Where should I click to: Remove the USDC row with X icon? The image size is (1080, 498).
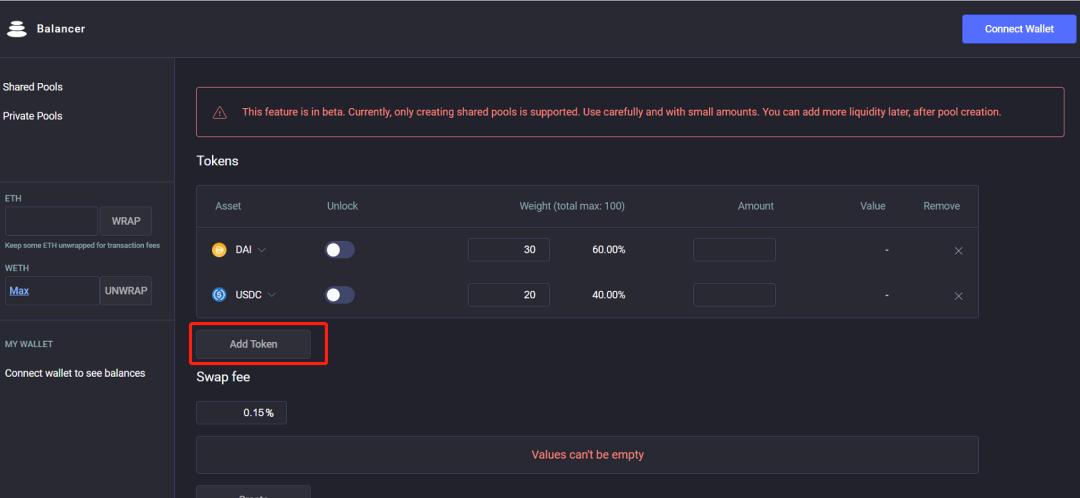tap(958, 295)
